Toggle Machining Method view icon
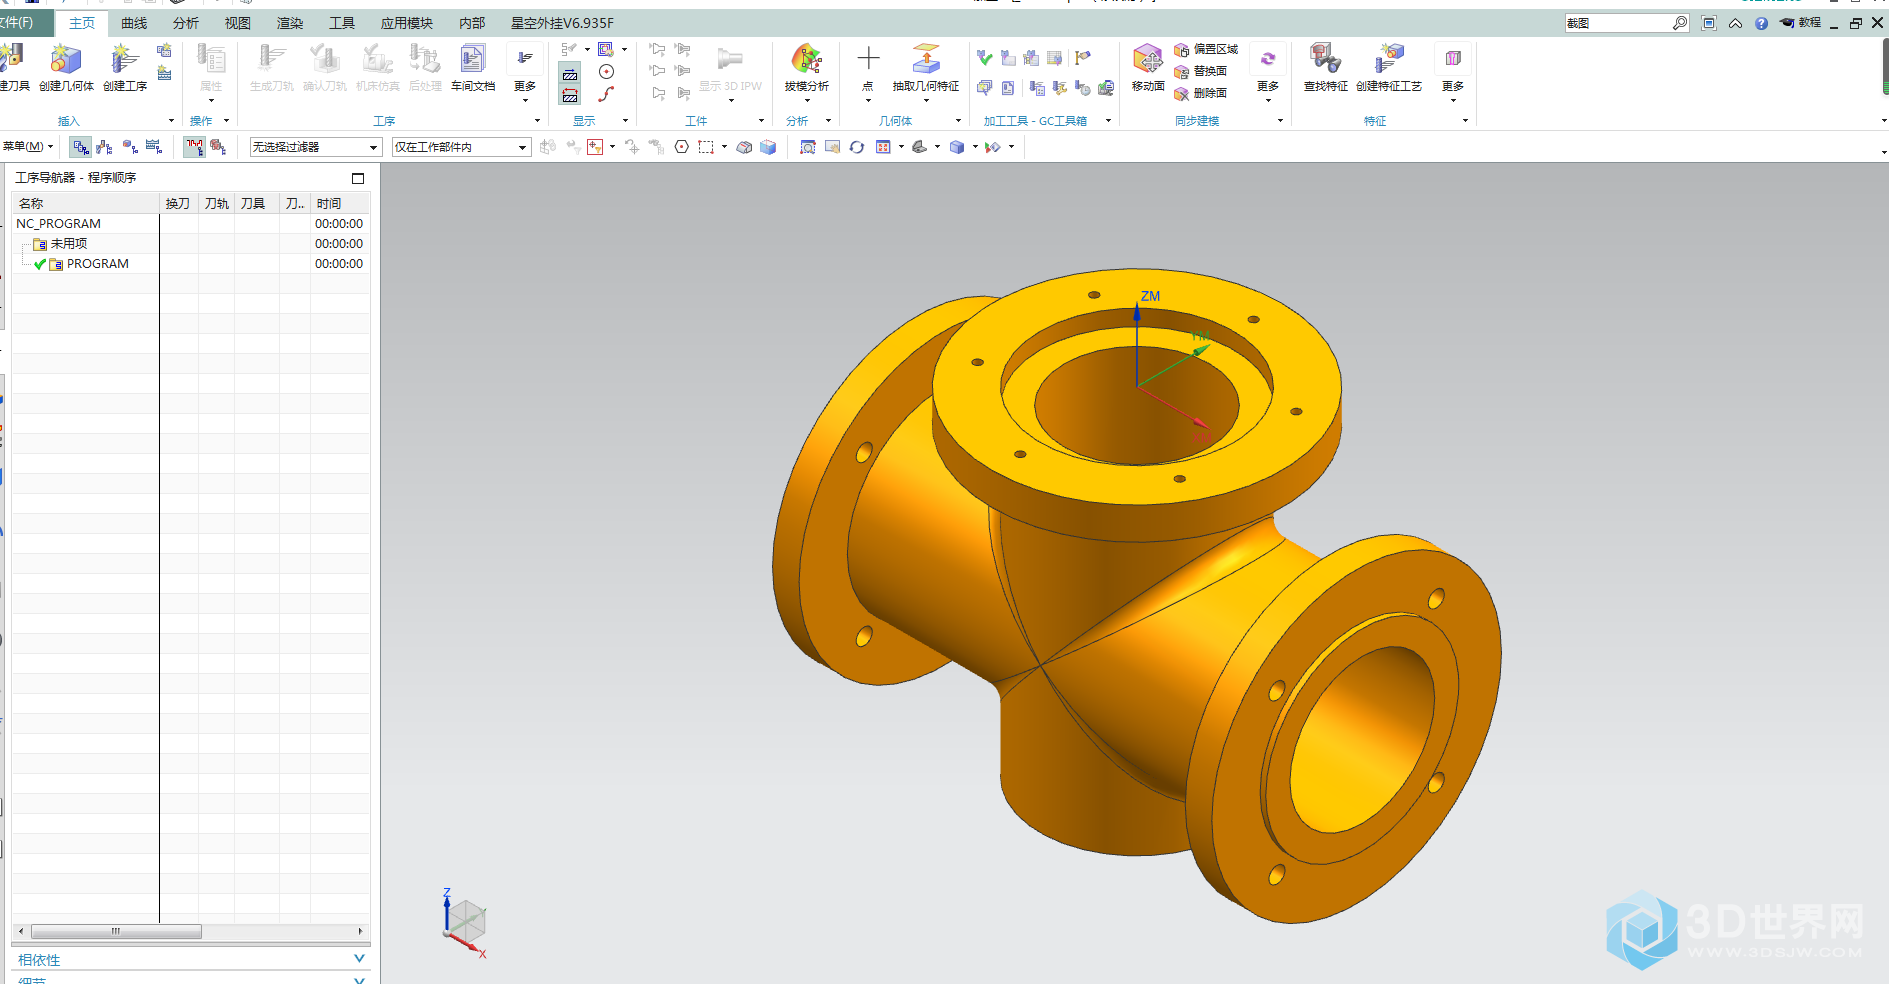1889x984 pixels. coord(154,147)
